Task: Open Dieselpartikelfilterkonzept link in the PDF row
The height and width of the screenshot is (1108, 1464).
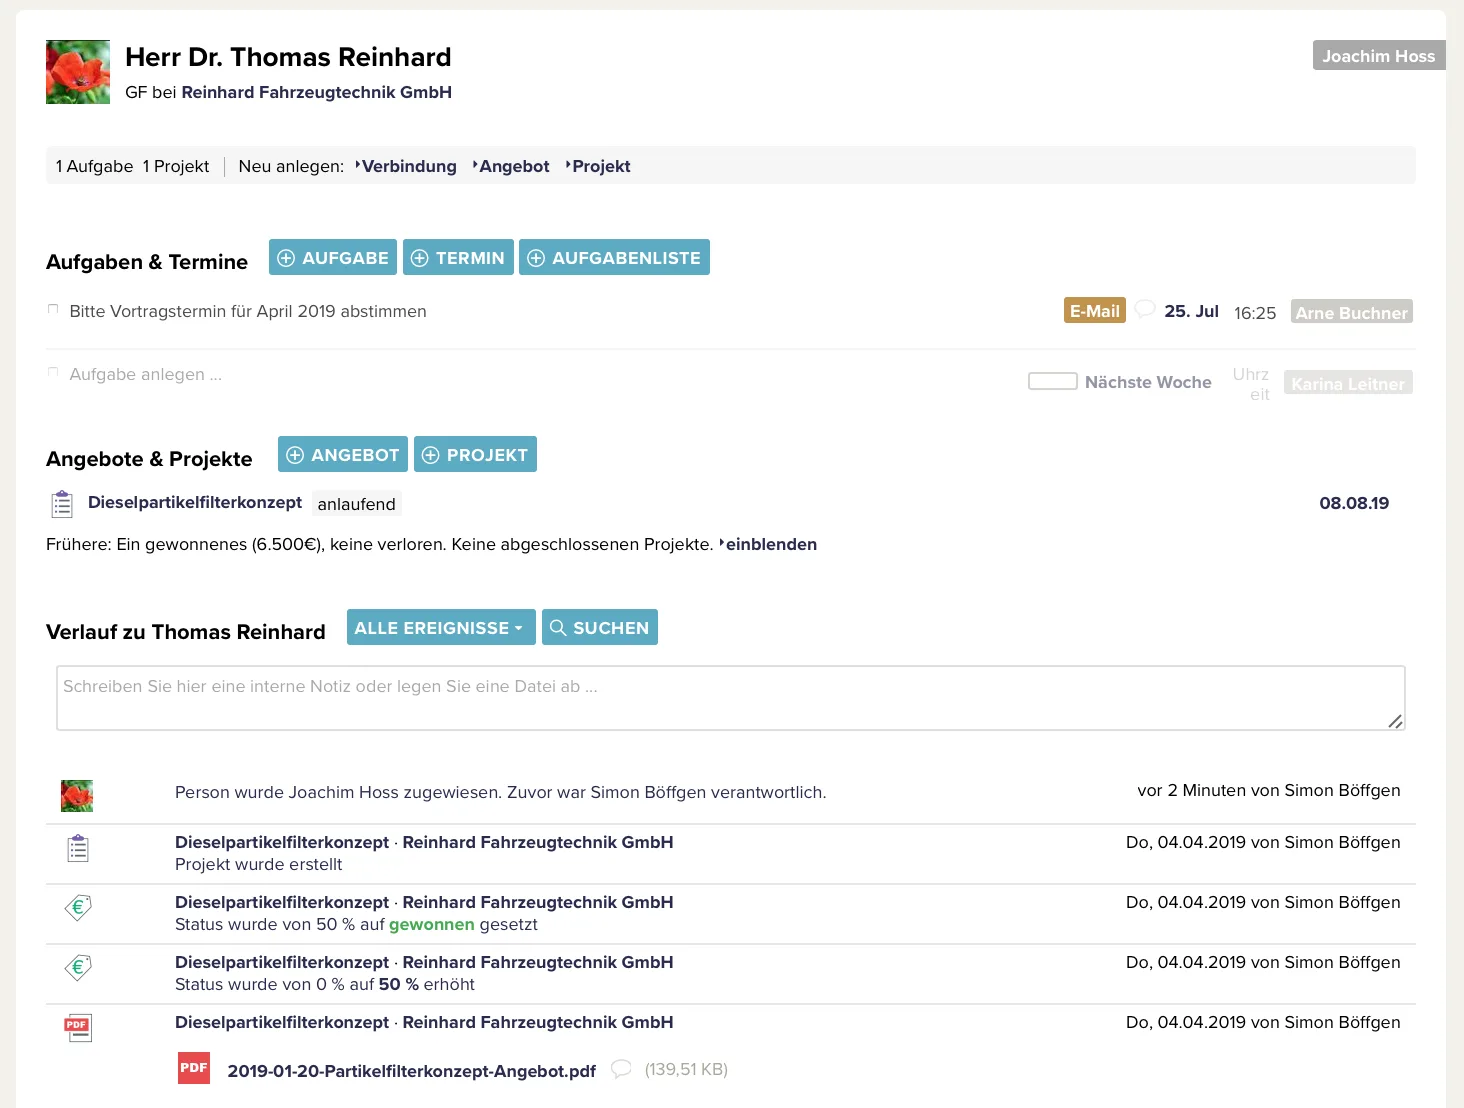Action: pyautogui.click(x=282, y=1022)
